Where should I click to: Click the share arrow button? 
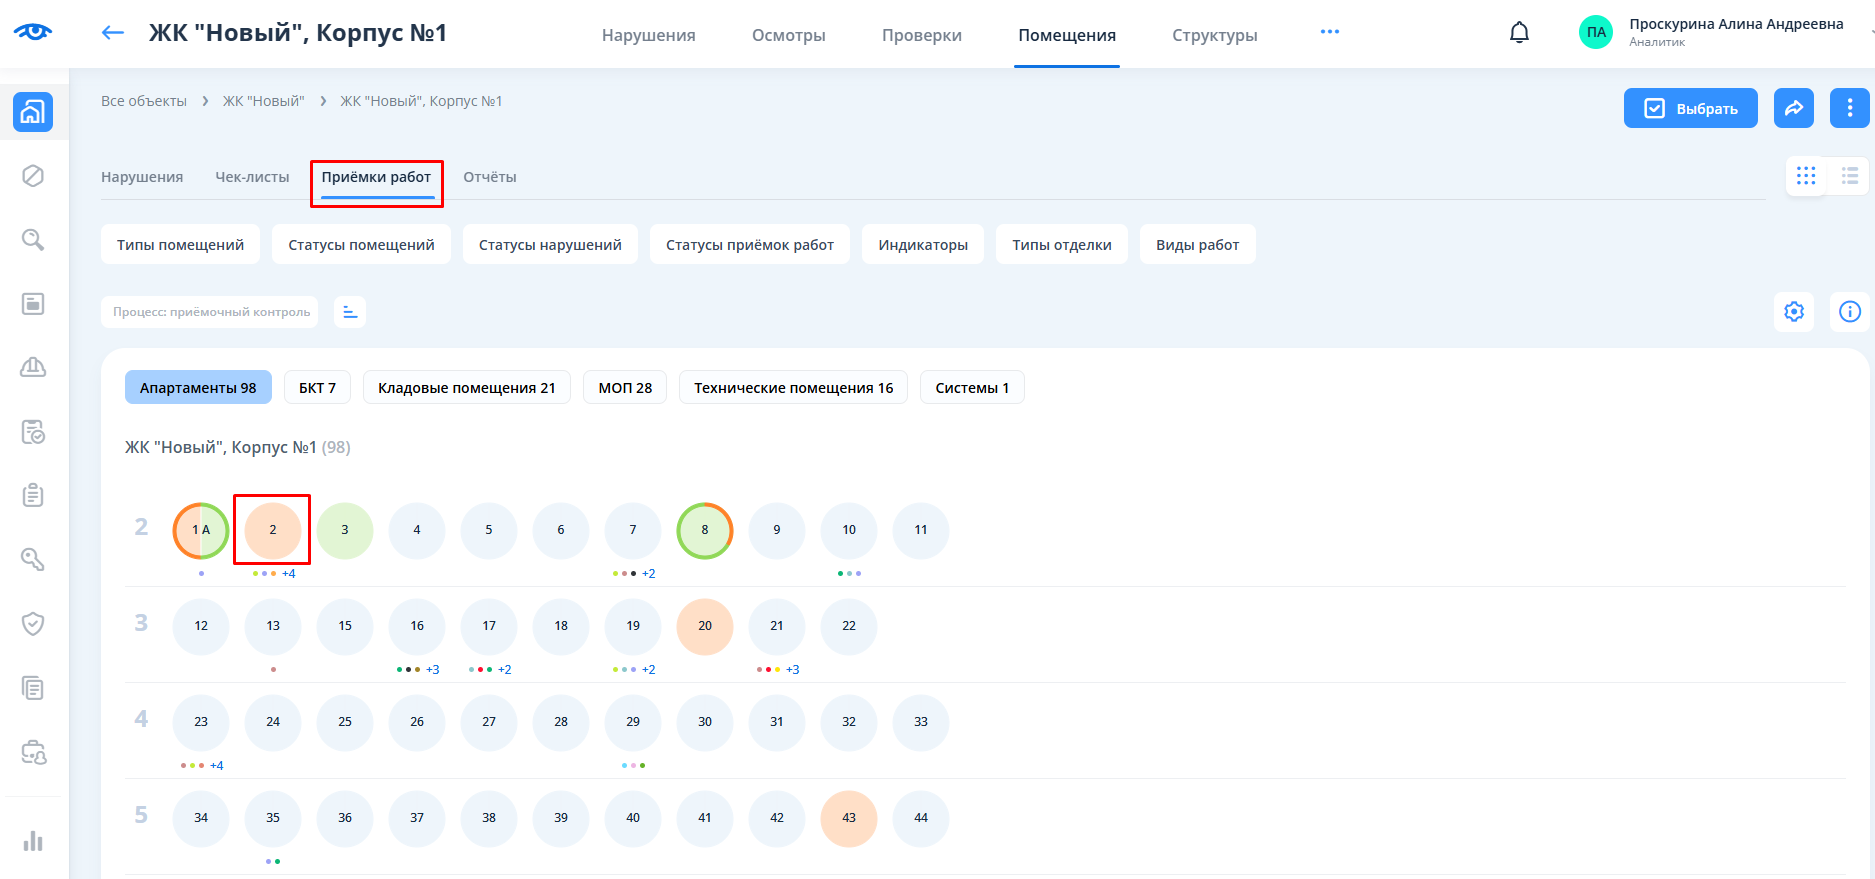pos(1794,108)
